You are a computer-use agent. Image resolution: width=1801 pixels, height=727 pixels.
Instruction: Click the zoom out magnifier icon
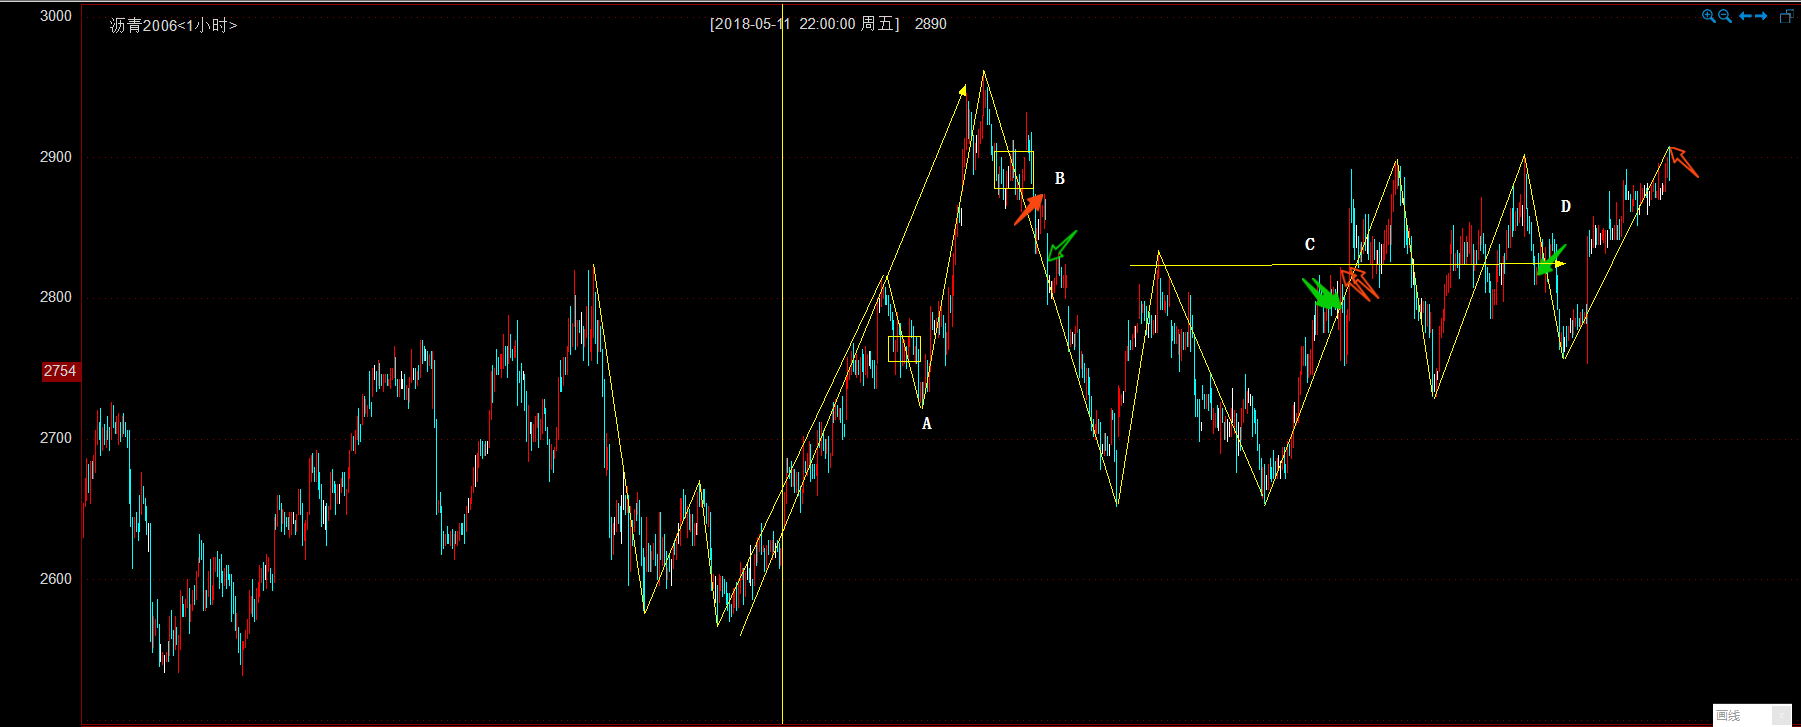click(1725, 16)
